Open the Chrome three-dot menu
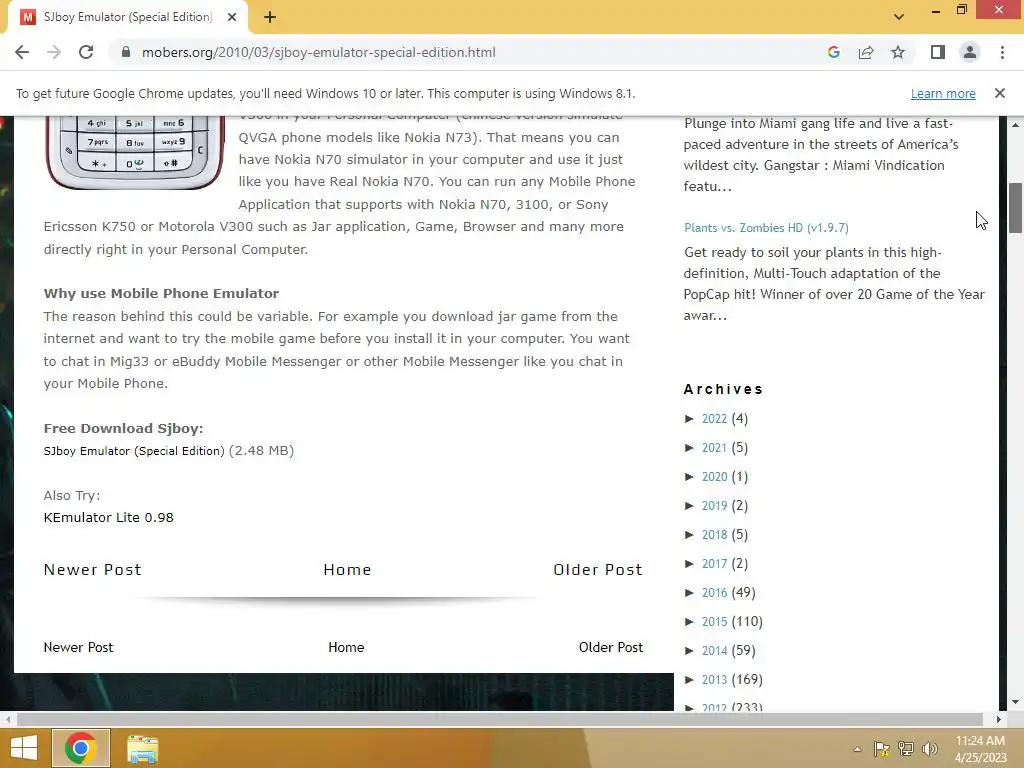1024x768 pixels. coord(1002,52)
